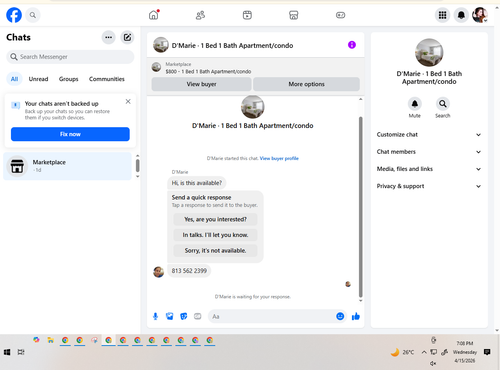
Task: Expand the Media, files and links section
Action: [429, 169]
